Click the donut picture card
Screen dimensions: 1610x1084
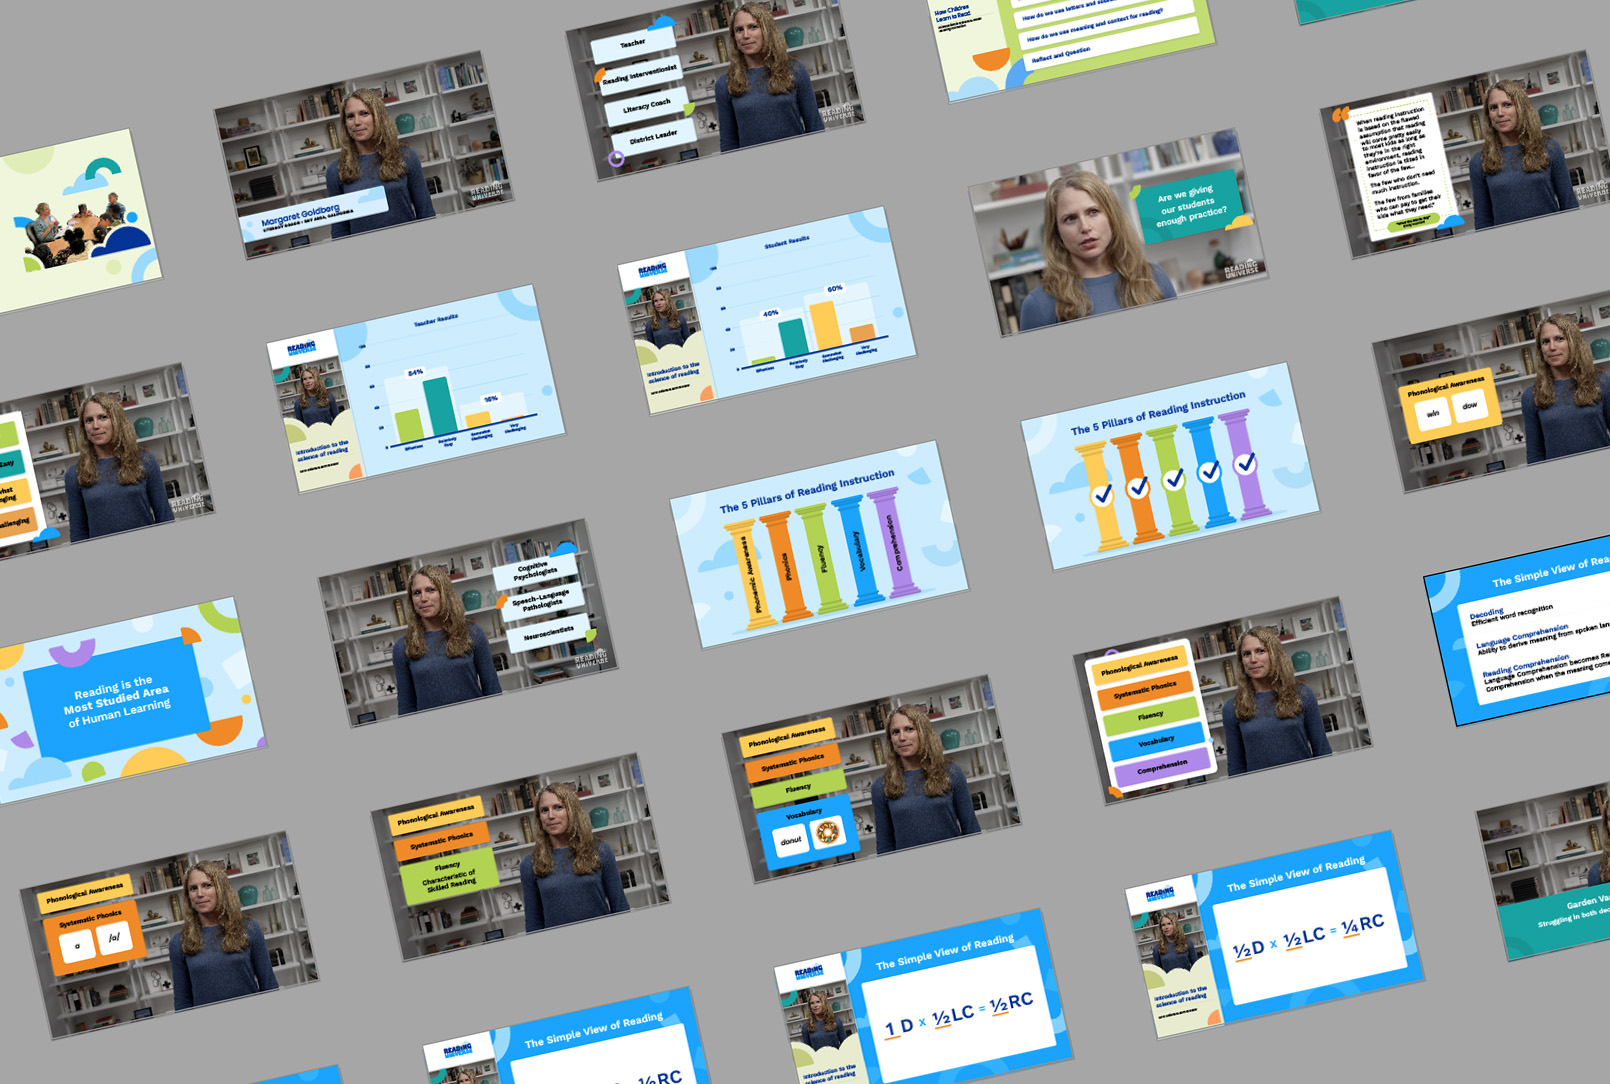[x=827, y=832]
